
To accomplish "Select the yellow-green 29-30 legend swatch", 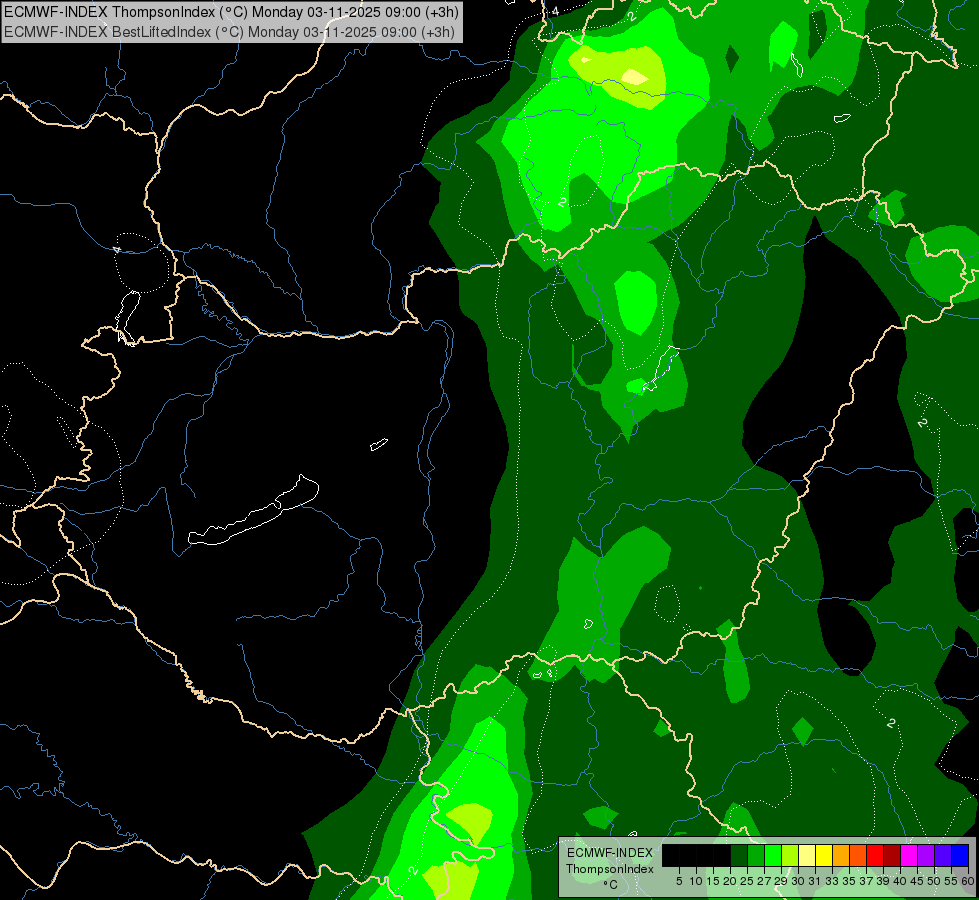I will (790, 856).
